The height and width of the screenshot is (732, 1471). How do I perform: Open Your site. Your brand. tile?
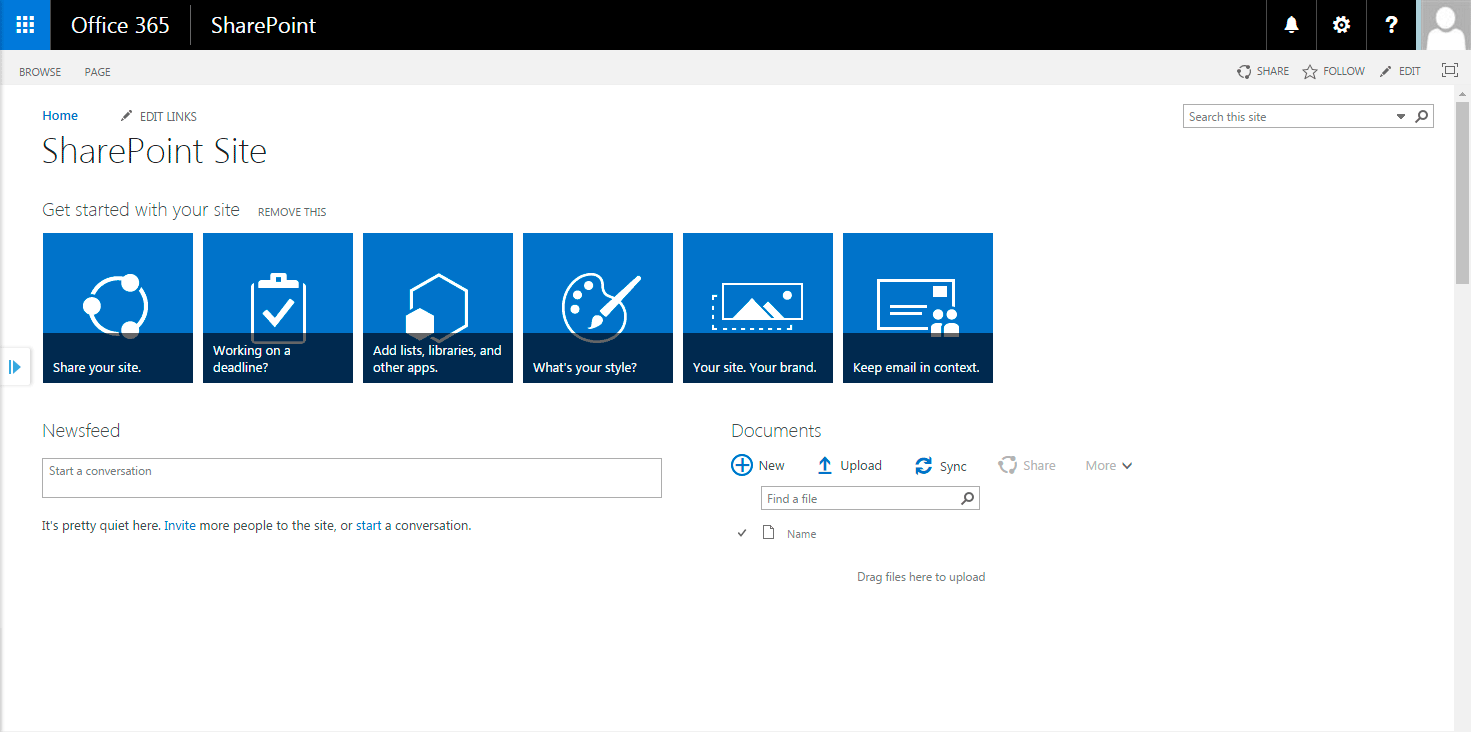pos(758,308)
